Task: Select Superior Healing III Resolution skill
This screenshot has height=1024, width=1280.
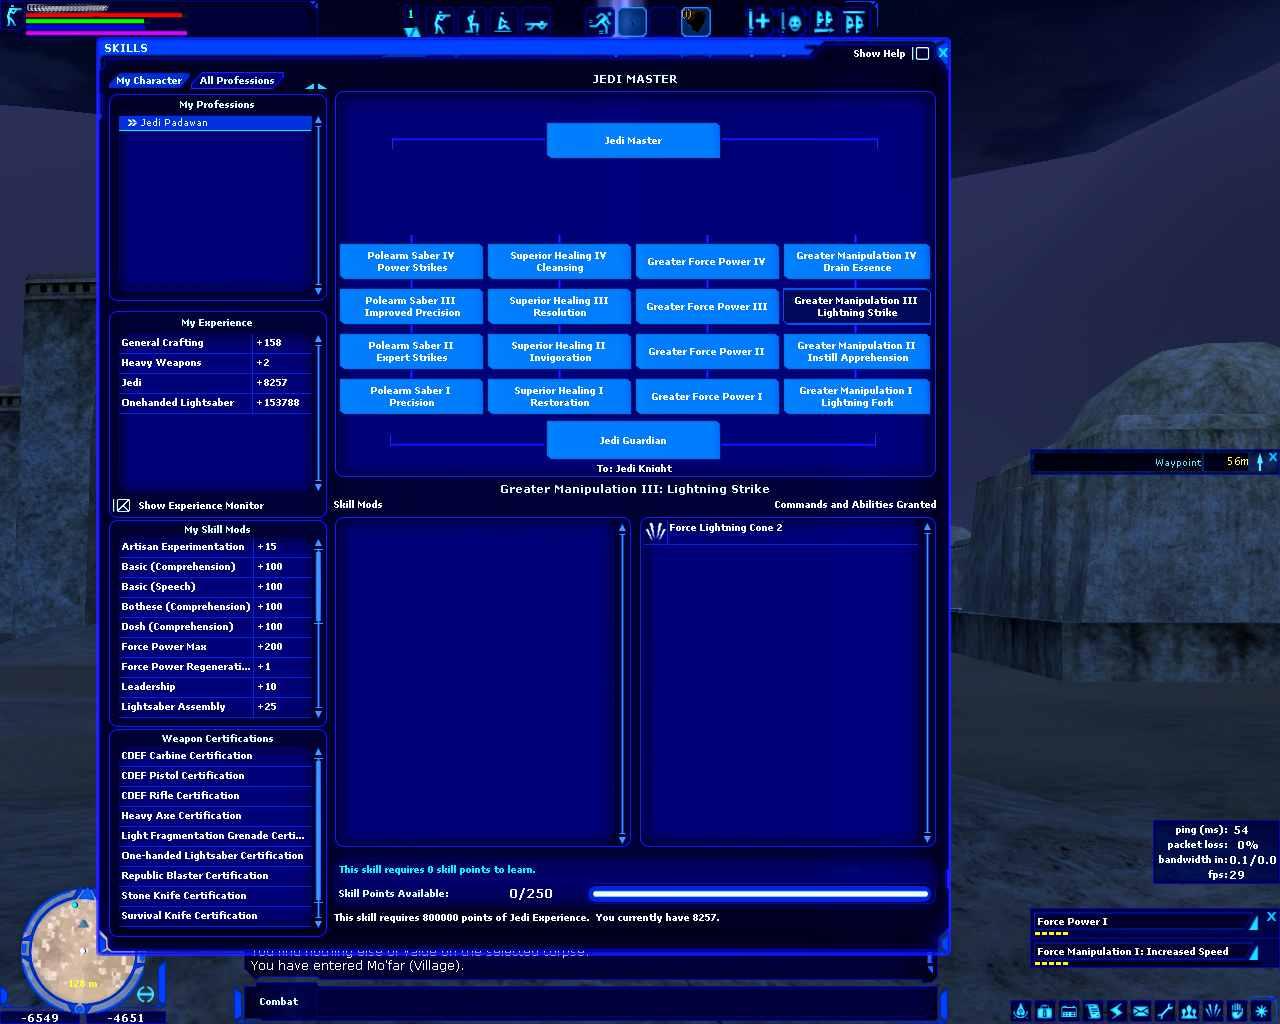Action: pos(559,306)
